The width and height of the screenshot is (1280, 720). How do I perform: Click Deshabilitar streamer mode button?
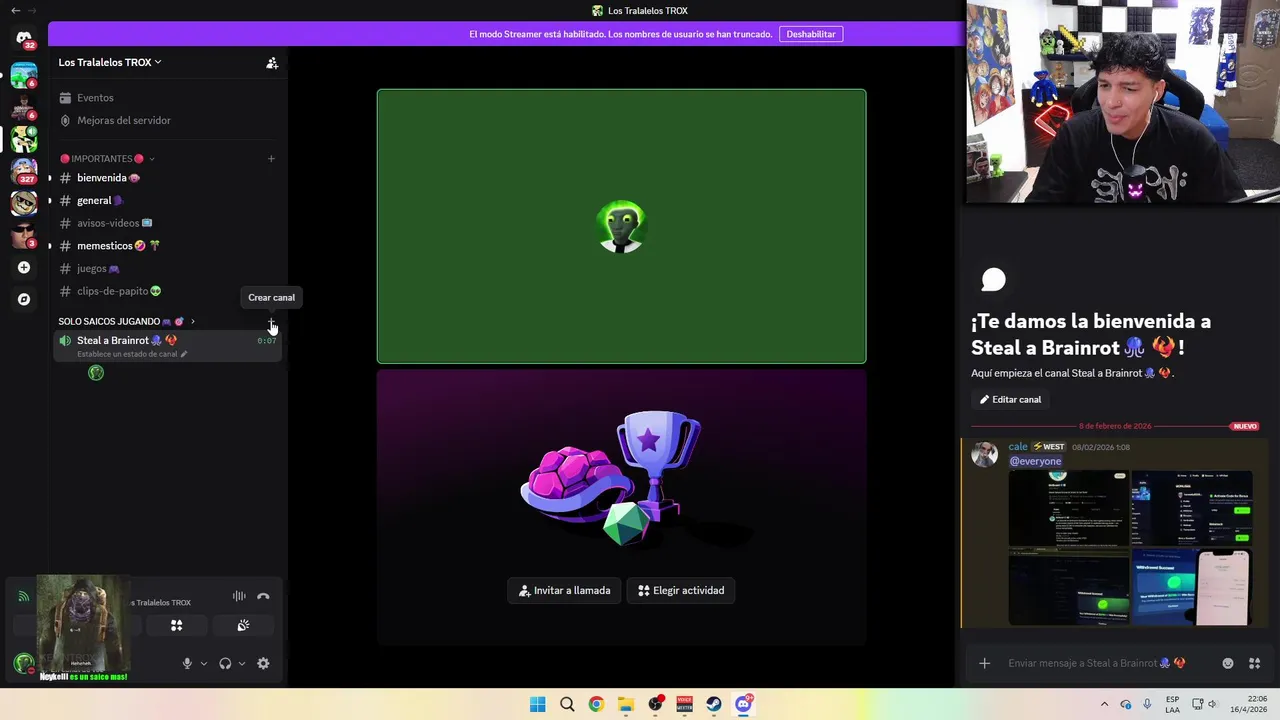(811, 34)
